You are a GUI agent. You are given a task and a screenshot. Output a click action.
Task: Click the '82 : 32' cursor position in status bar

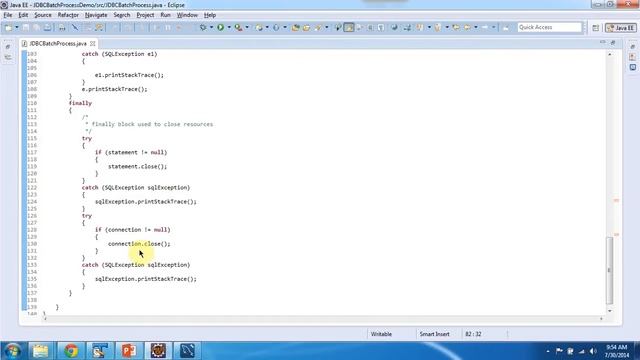[x=473, y=334]
